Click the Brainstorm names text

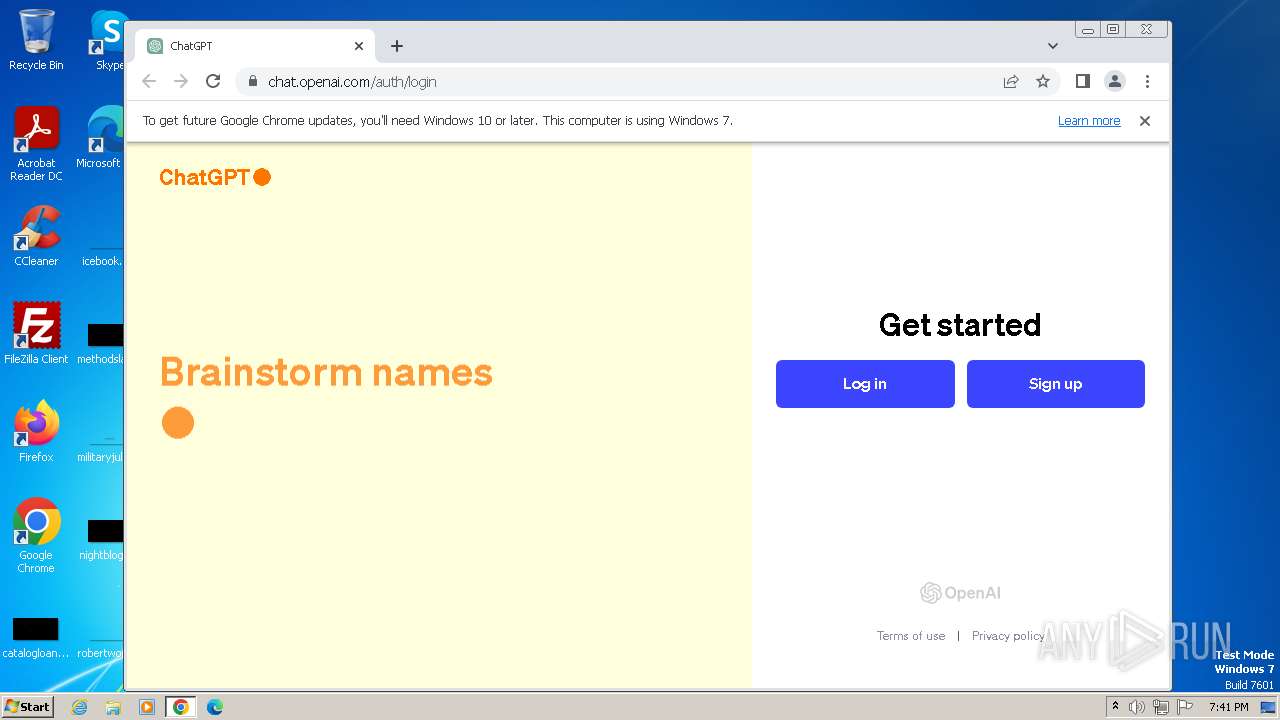click(x=326, y=372)
